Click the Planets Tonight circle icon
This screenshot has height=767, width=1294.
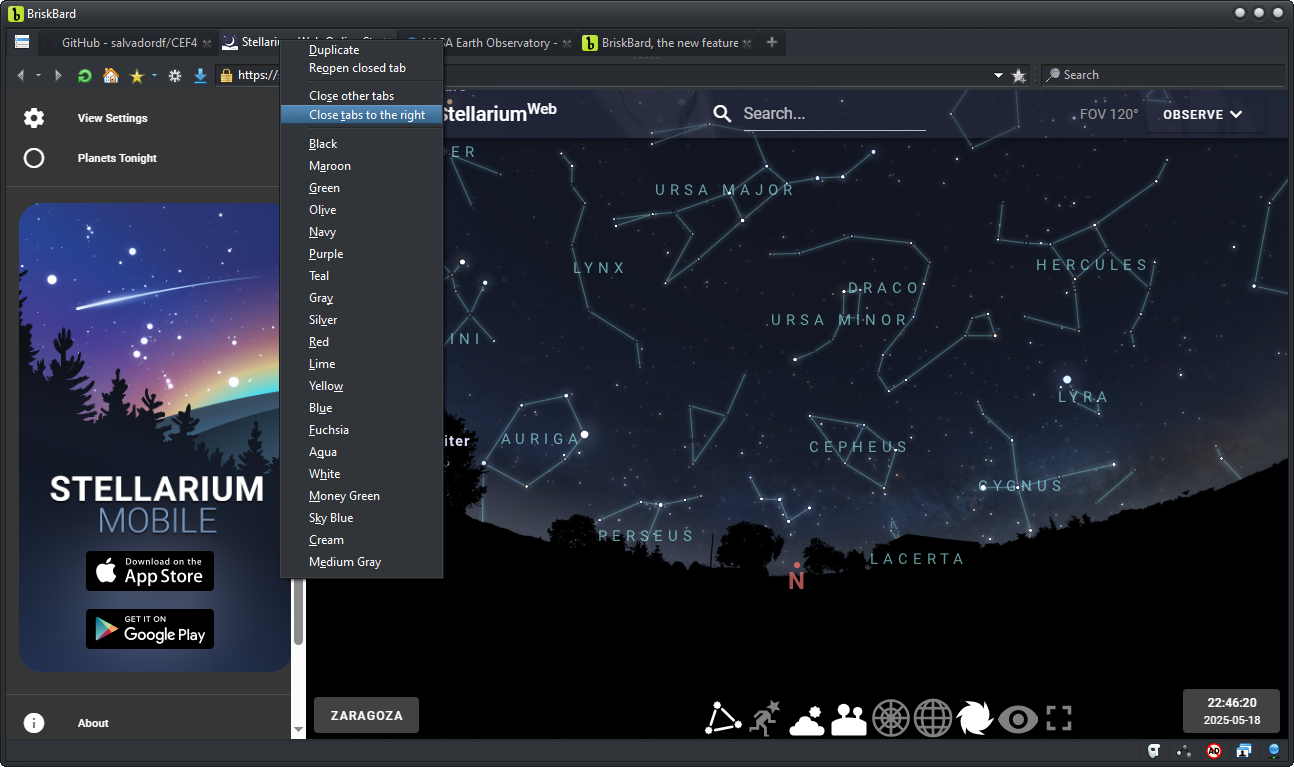click(34, 158)
